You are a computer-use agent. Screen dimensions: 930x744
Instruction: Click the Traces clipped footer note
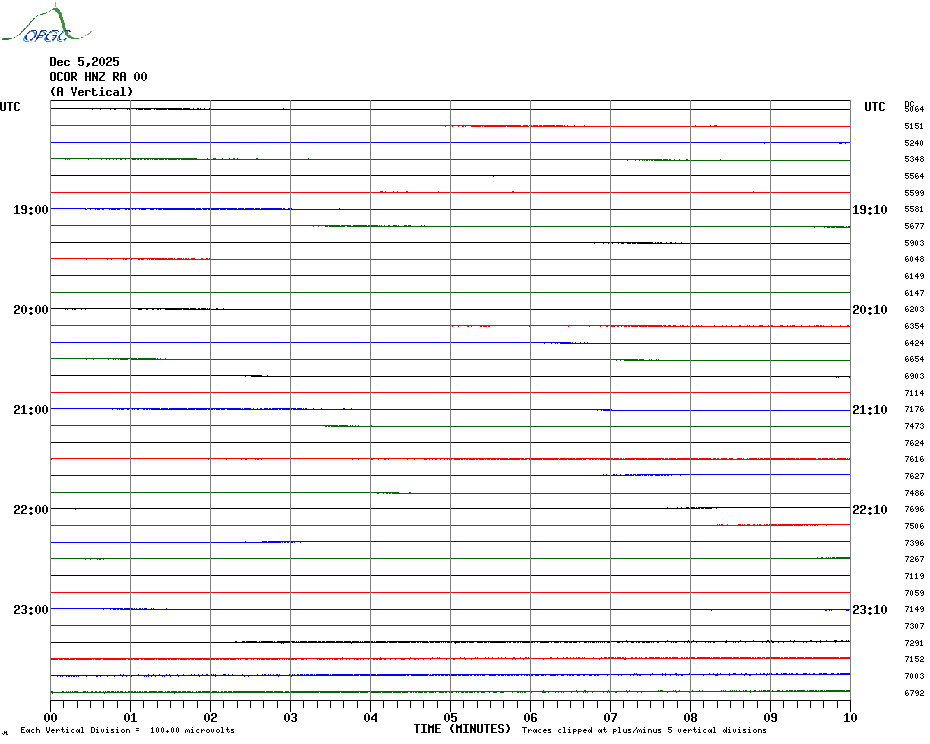click(644, 730)
